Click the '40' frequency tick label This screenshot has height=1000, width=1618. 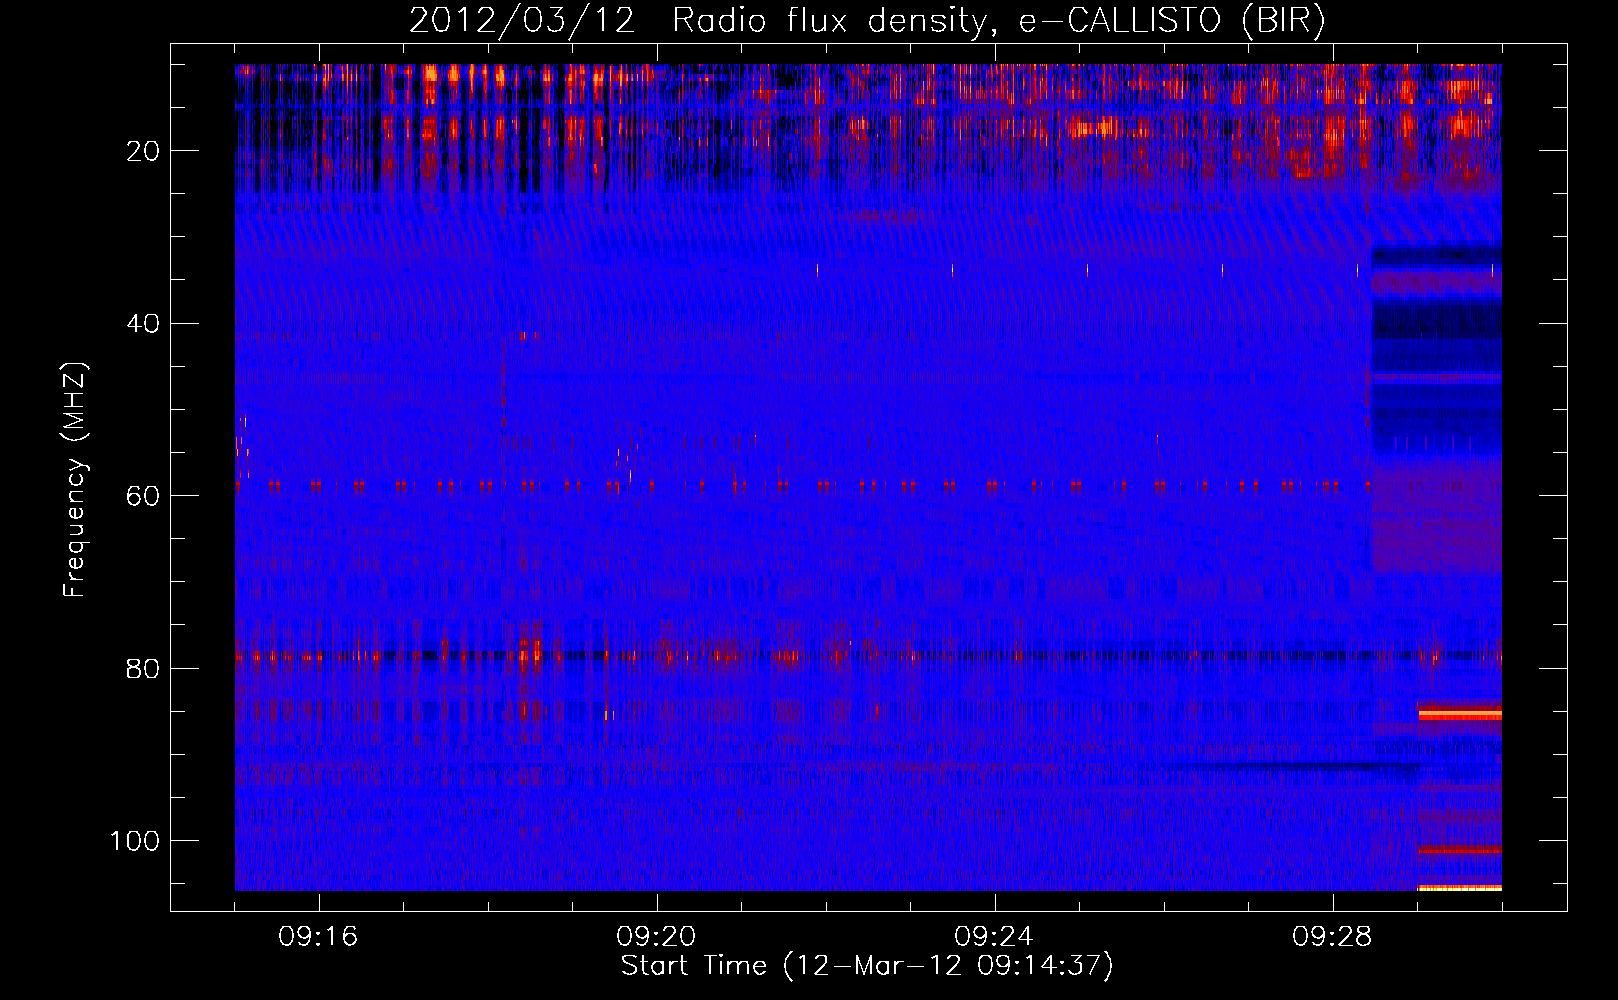coord(143,324)
